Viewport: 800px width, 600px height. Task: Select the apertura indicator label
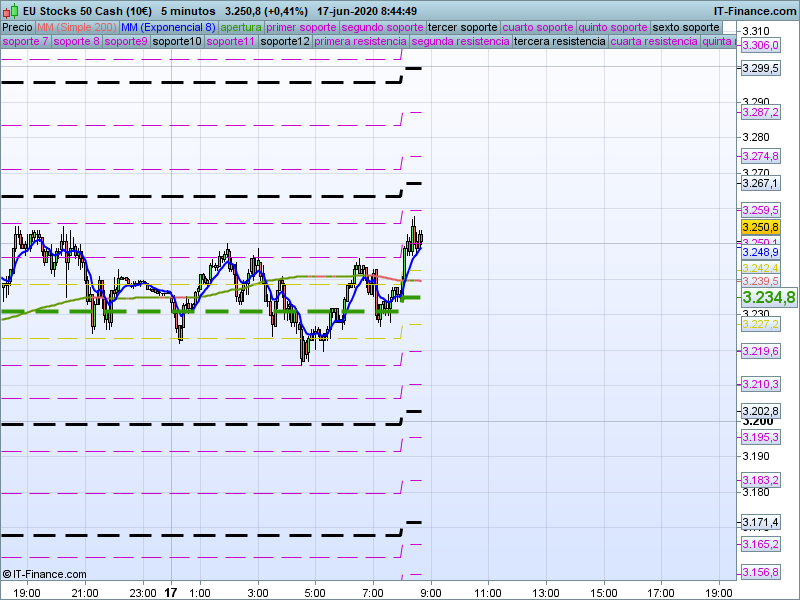click(241, 27)
